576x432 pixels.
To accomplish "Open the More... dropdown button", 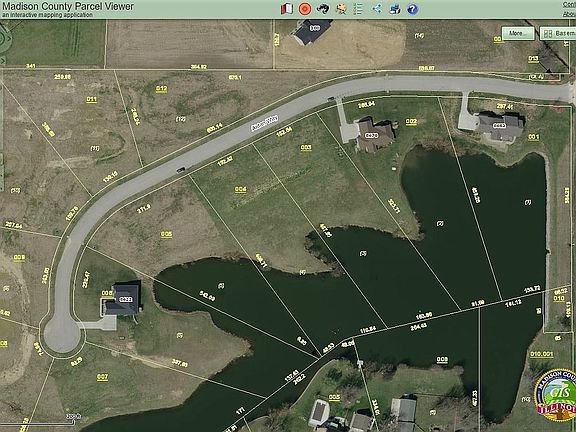I will [x=518, y=33].
